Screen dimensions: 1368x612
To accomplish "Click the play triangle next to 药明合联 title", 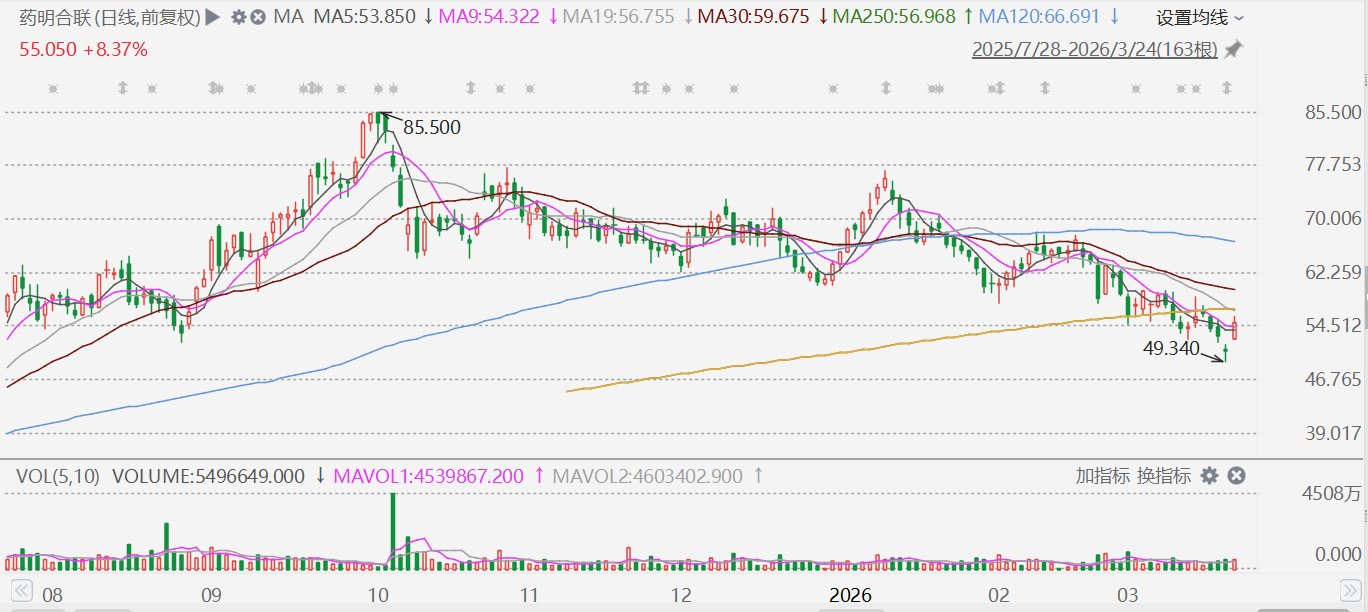I will coord(211,17).
